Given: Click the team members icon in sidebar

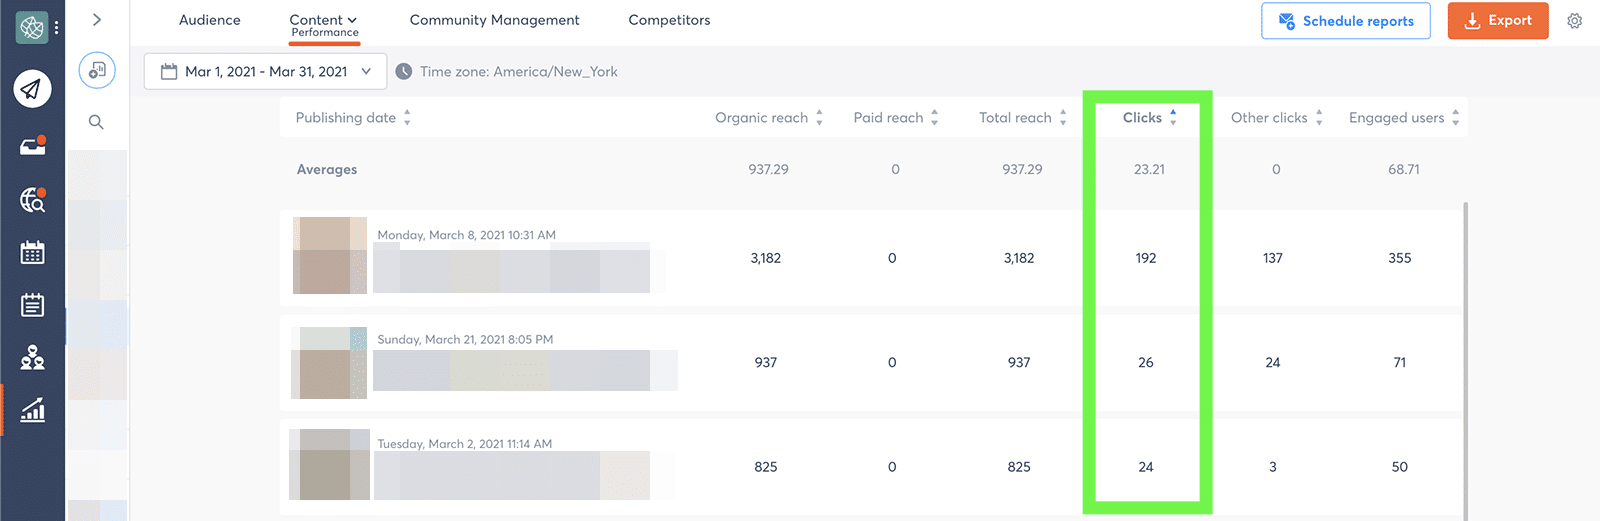Looking at the screenshot, I should tap(32, 357).
